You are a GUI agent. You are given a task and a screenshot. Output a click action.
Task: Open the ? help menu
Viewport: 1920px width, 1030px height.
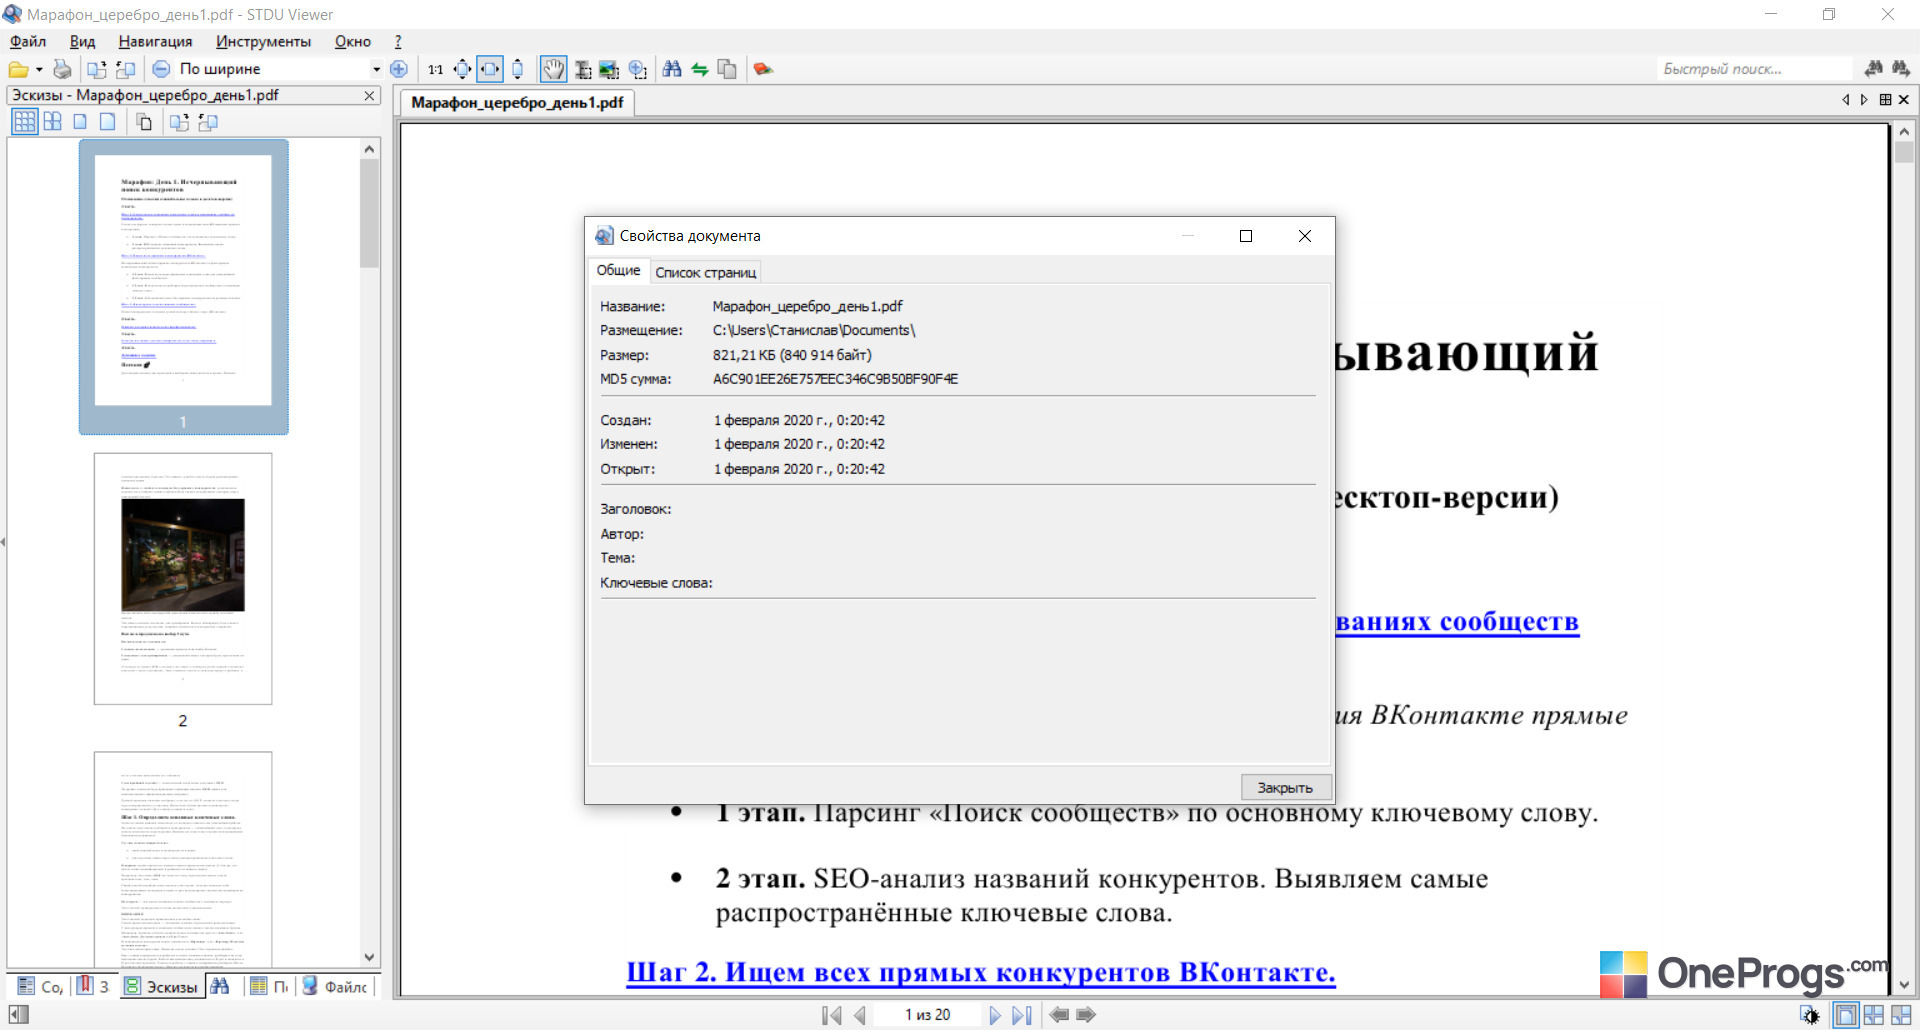398,41
